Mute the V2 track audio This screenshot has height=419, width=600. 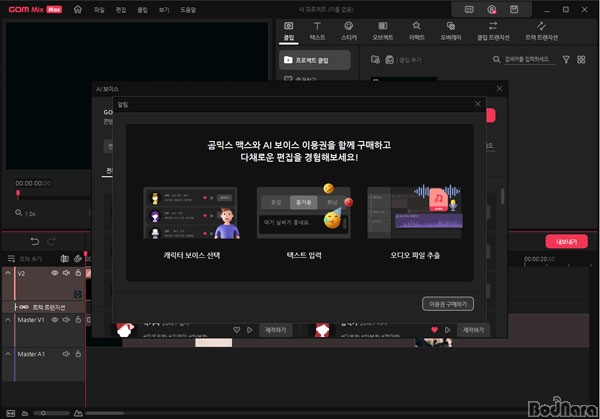pos(66,273)
